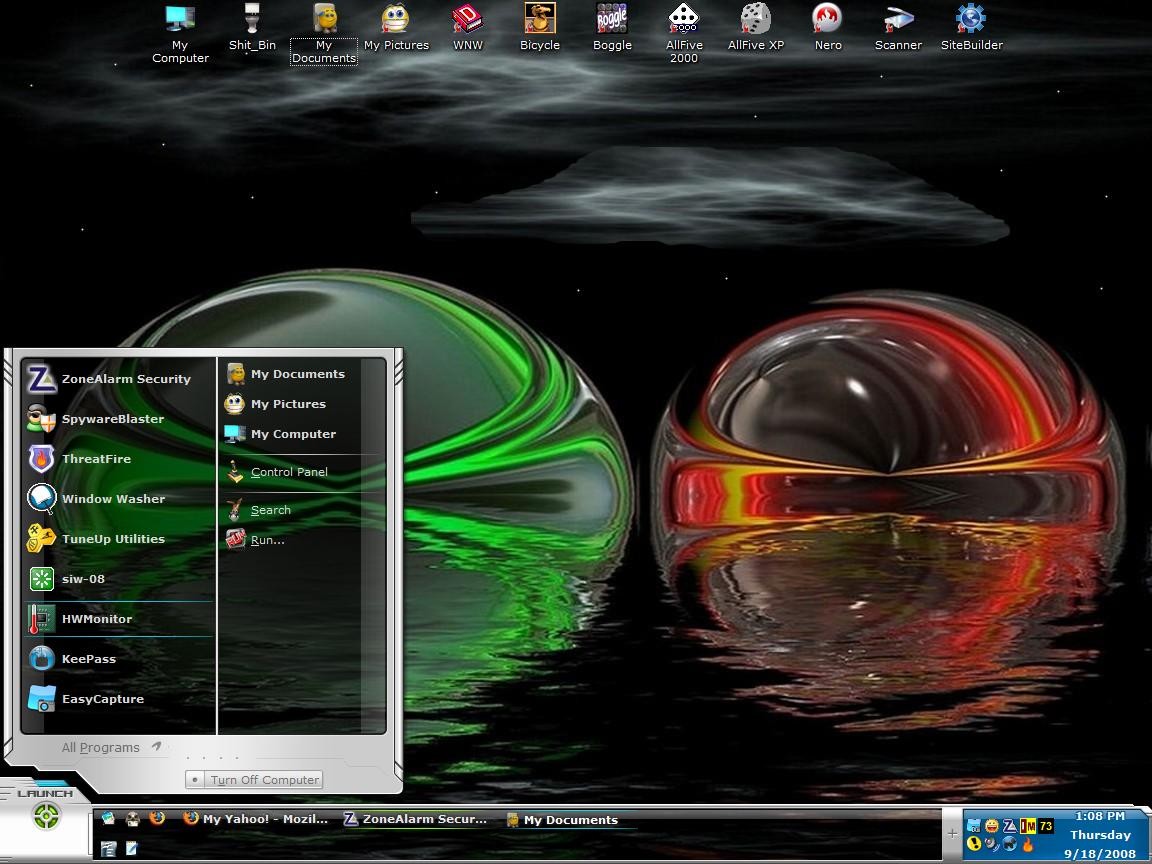Screen dimensions: 1152x864
Task: Switch to My Yahoo! Mozilla taskbar button
Action: point(256,818)
